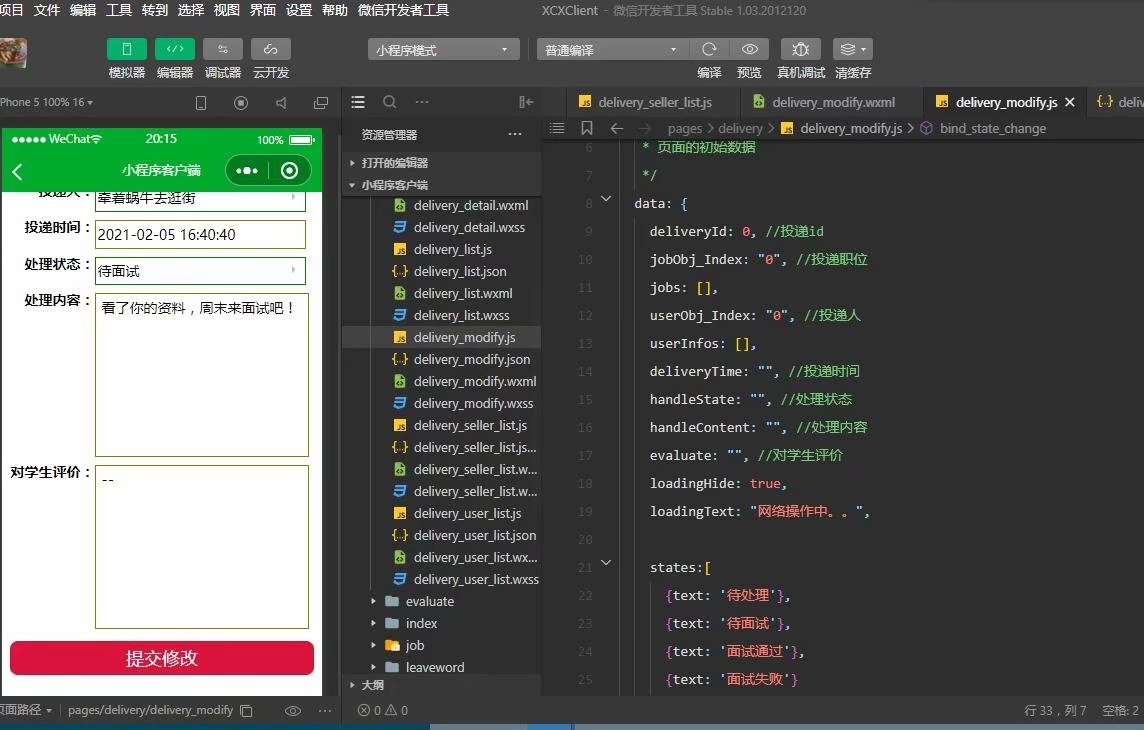Go back in the mini program simulator
The image size is (1144, 730).
pos(18,171)
